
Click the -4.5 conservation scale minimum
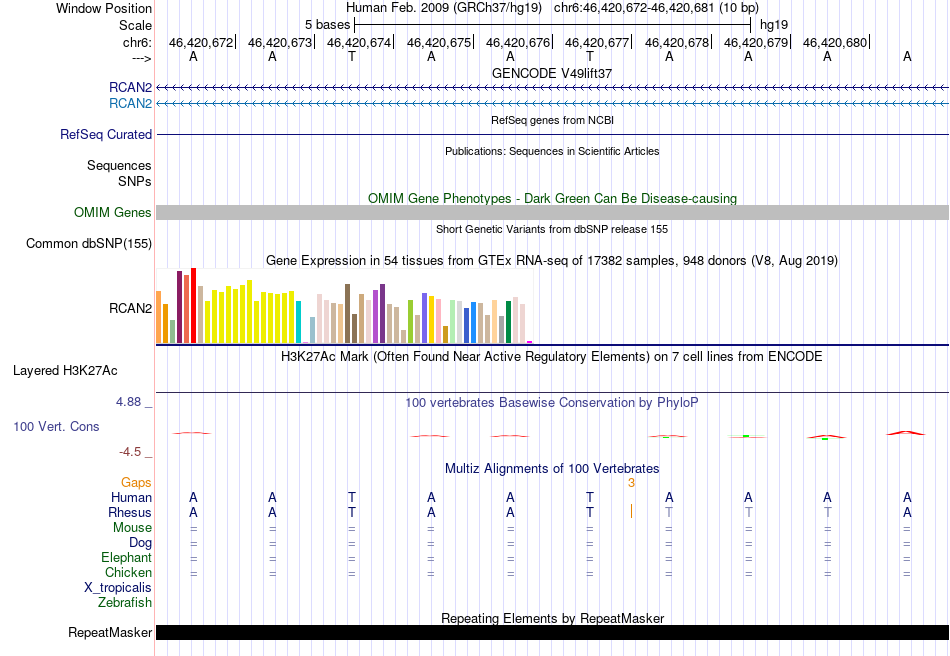pyautogui.click(x=130, y=451)
